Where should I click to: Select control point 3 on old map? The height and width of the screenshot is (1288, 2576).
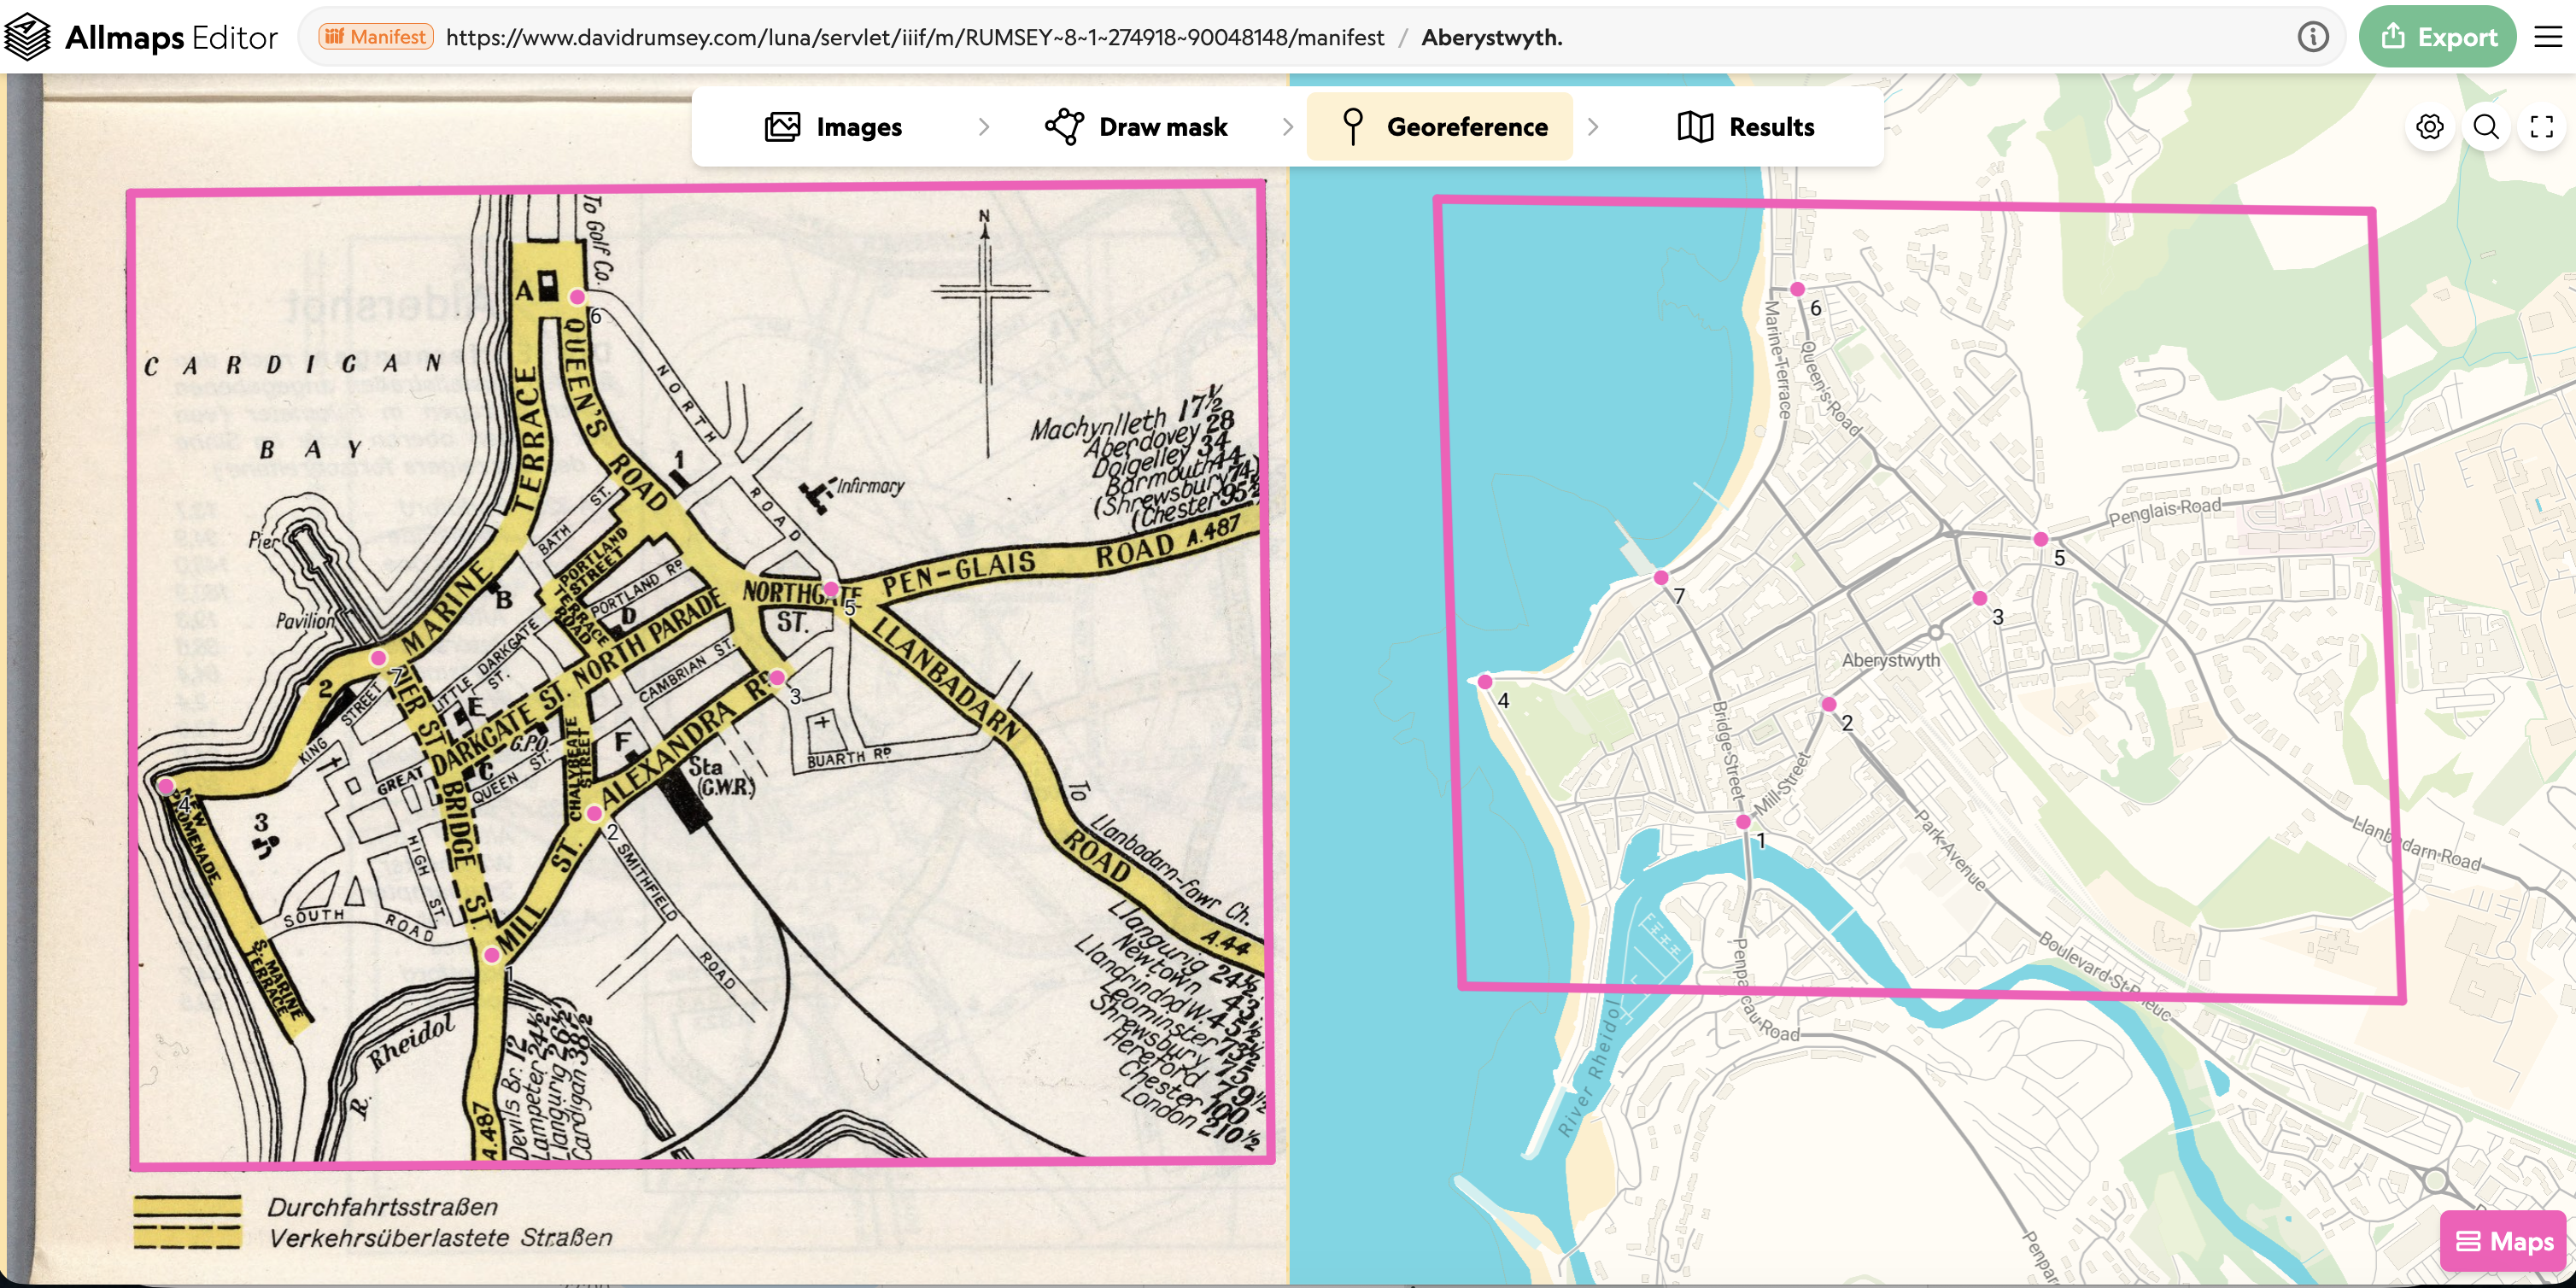coord(777,678)
